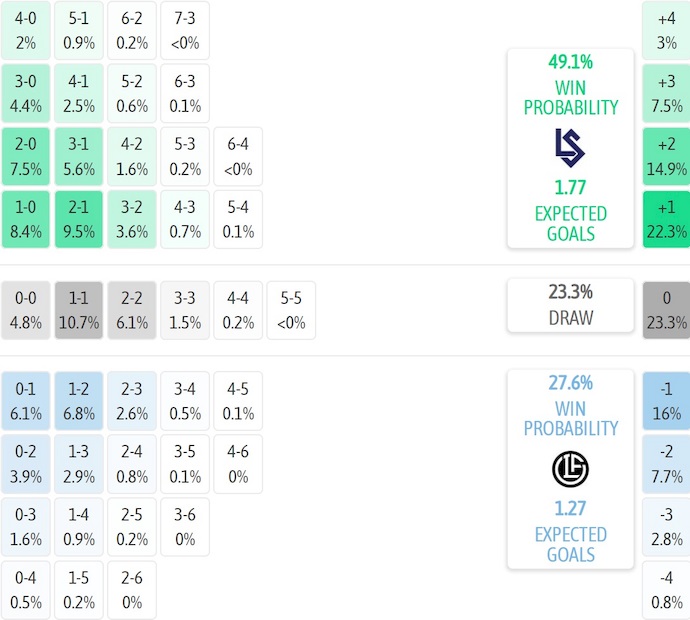Select the 1-1 draw score cell
This screenshot has height=620, width=690.
click(80, 311)
